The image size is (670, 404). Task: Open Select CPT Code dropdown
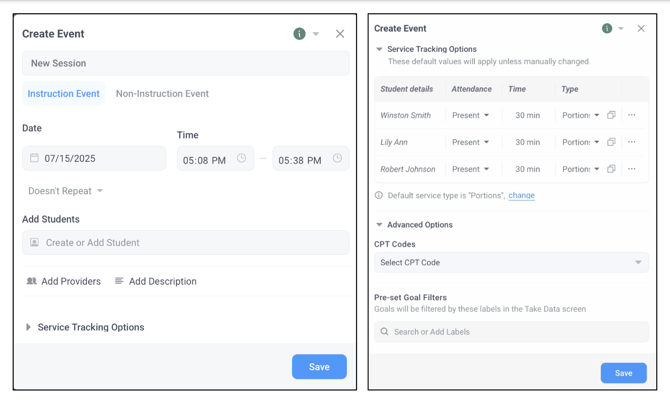click(511, 263)
